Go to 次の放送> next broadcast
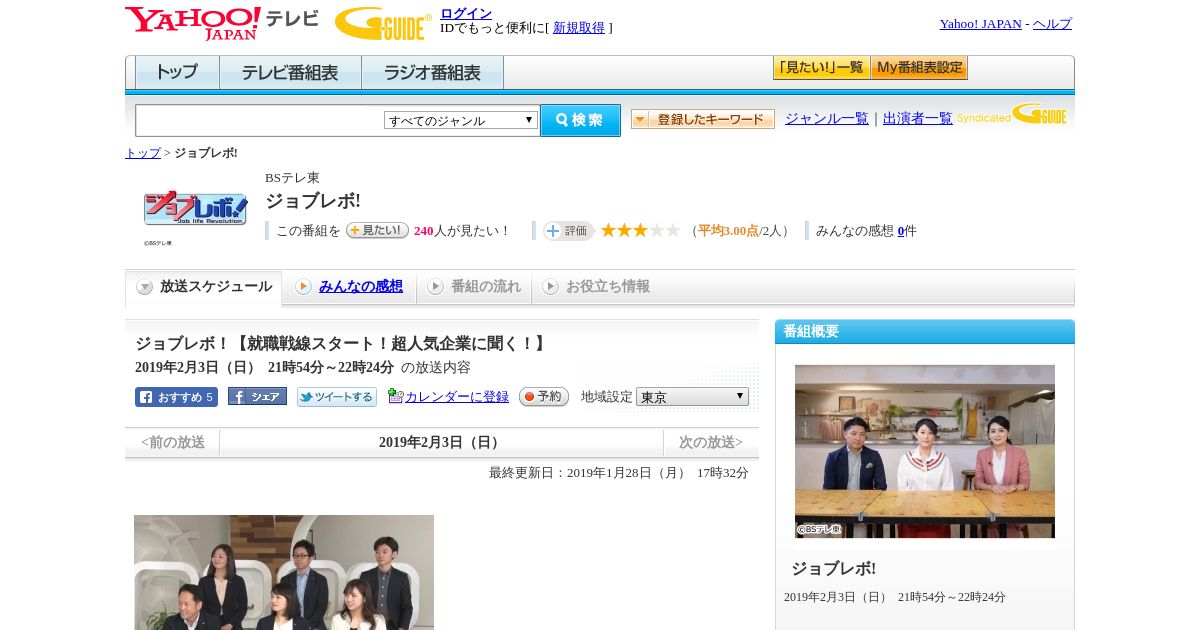This screenshot has width=1200, height=630. point(711,443)
